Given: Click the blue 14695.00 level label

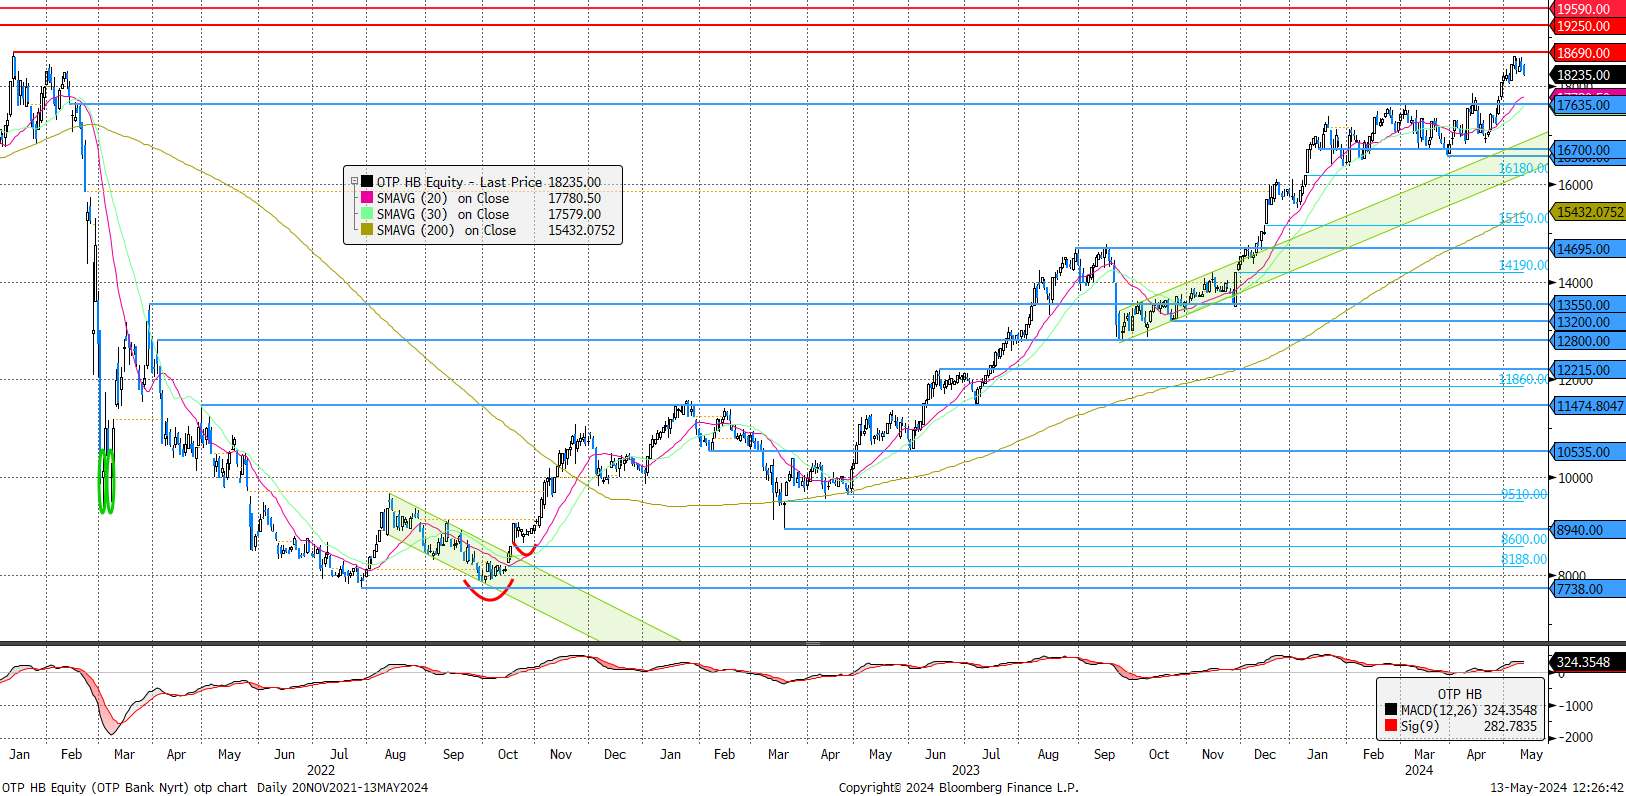Looking at the screenshot, I should 1589,249.
